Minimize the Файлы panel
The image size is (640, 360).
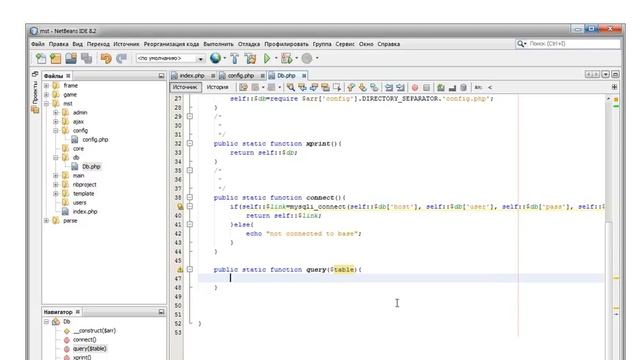(161, 76)
